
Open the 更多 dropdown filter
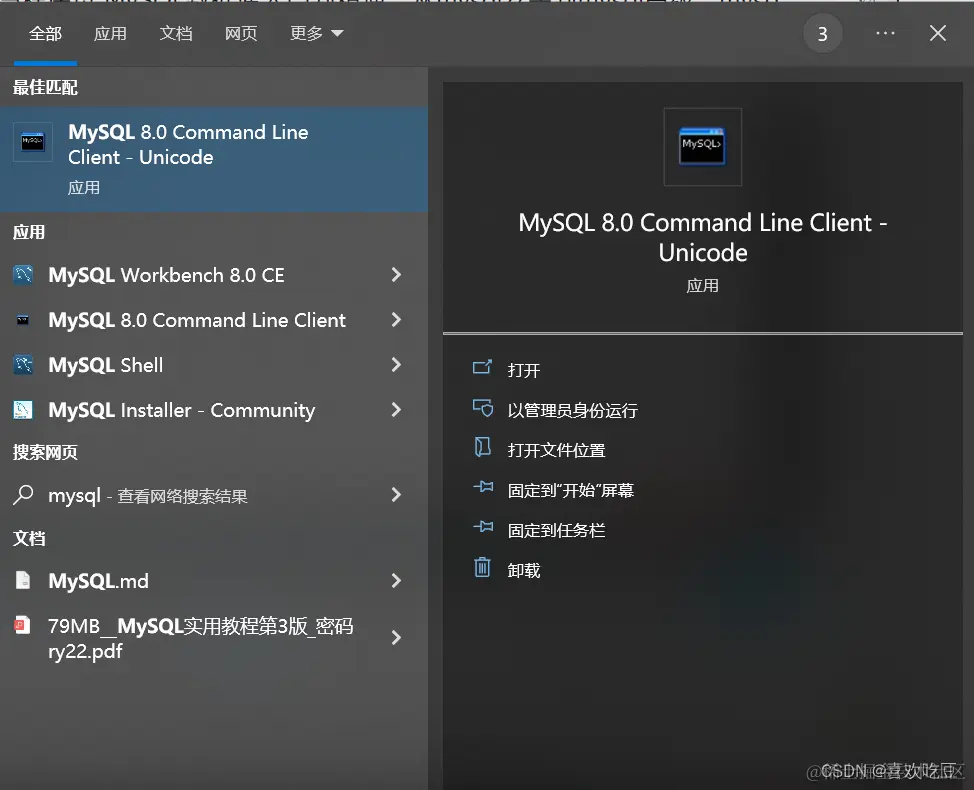pos(317,34)
